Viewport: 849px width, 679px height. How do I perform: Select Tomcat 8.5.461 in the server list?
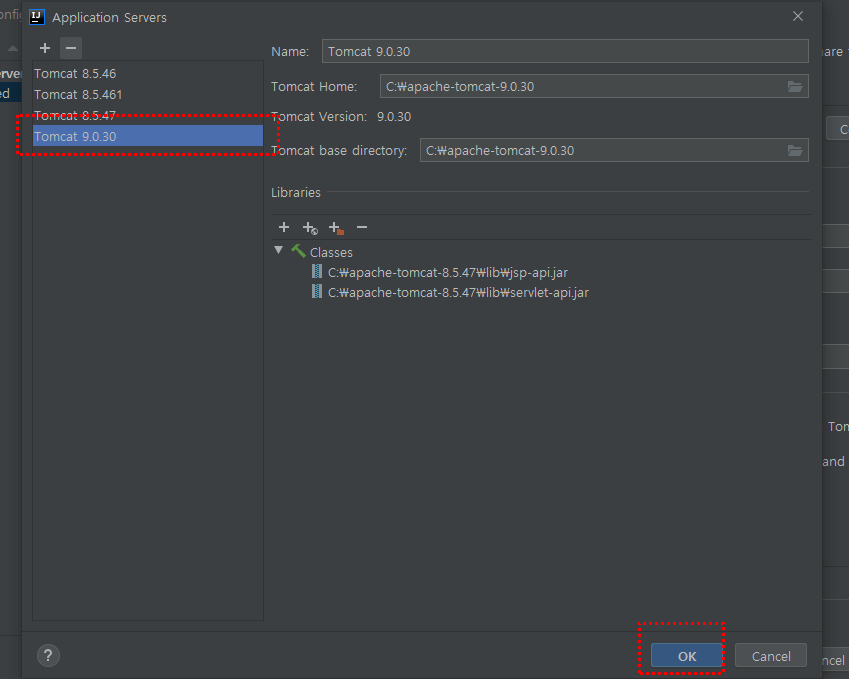click(x=148, y=95)
